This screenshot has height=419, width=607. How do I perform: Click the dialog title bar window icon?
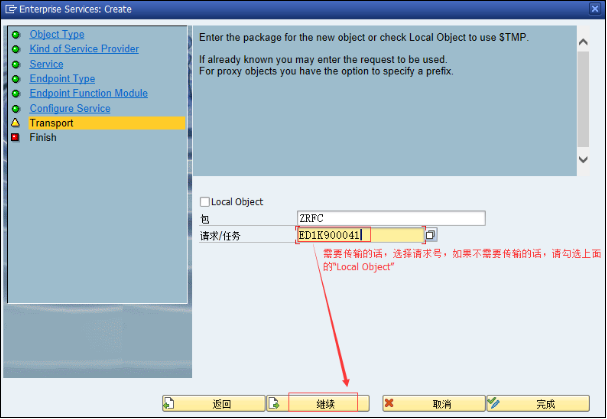(x=10, y=9)
